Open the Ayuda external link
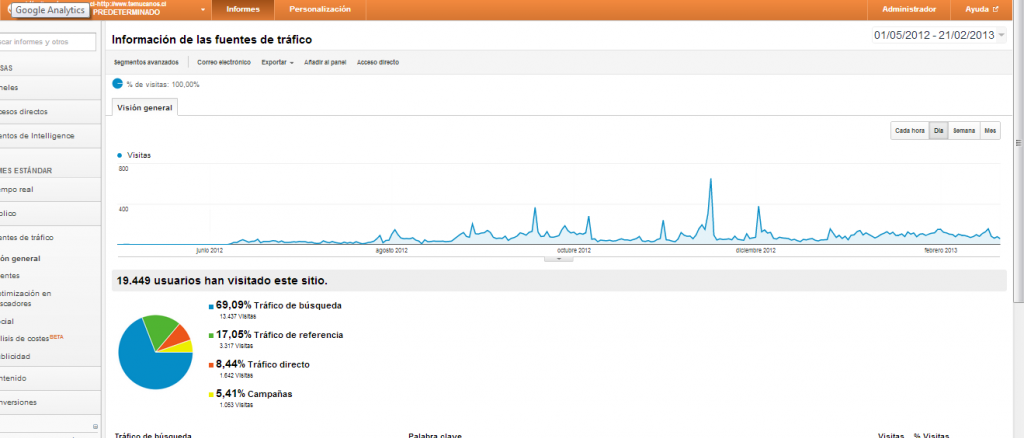 982,10
